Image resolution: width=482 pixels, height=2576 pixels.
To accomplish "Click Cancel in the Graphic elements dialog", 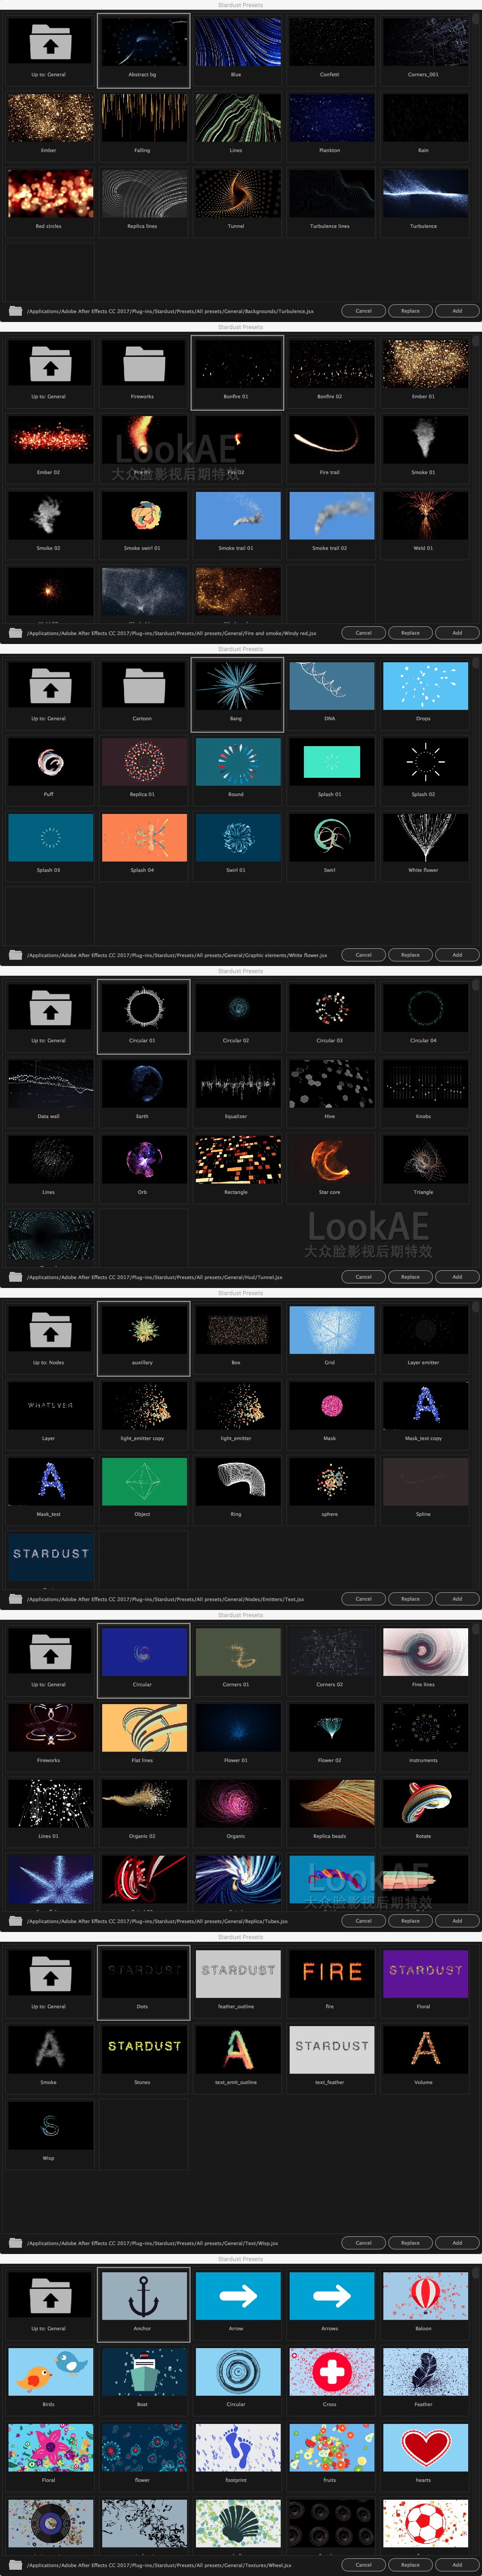I will point(363,955).
